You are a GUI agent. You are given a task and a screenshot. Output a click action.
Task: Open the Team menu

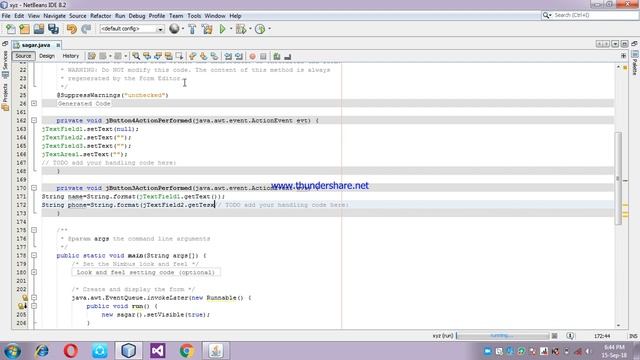176,16
